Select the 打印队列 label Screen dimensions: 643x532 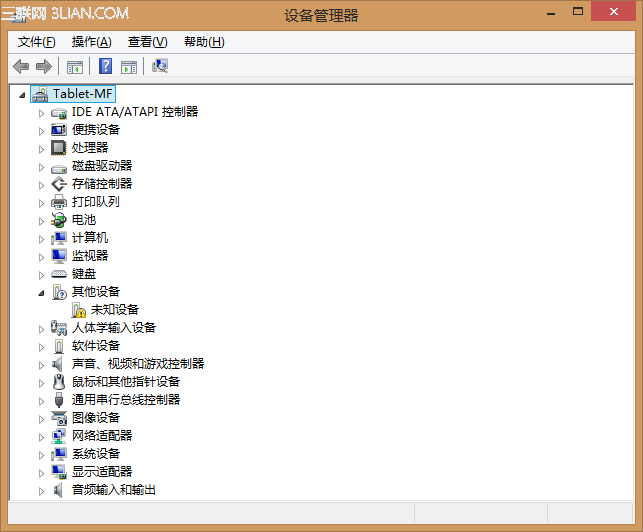(96, 202)
